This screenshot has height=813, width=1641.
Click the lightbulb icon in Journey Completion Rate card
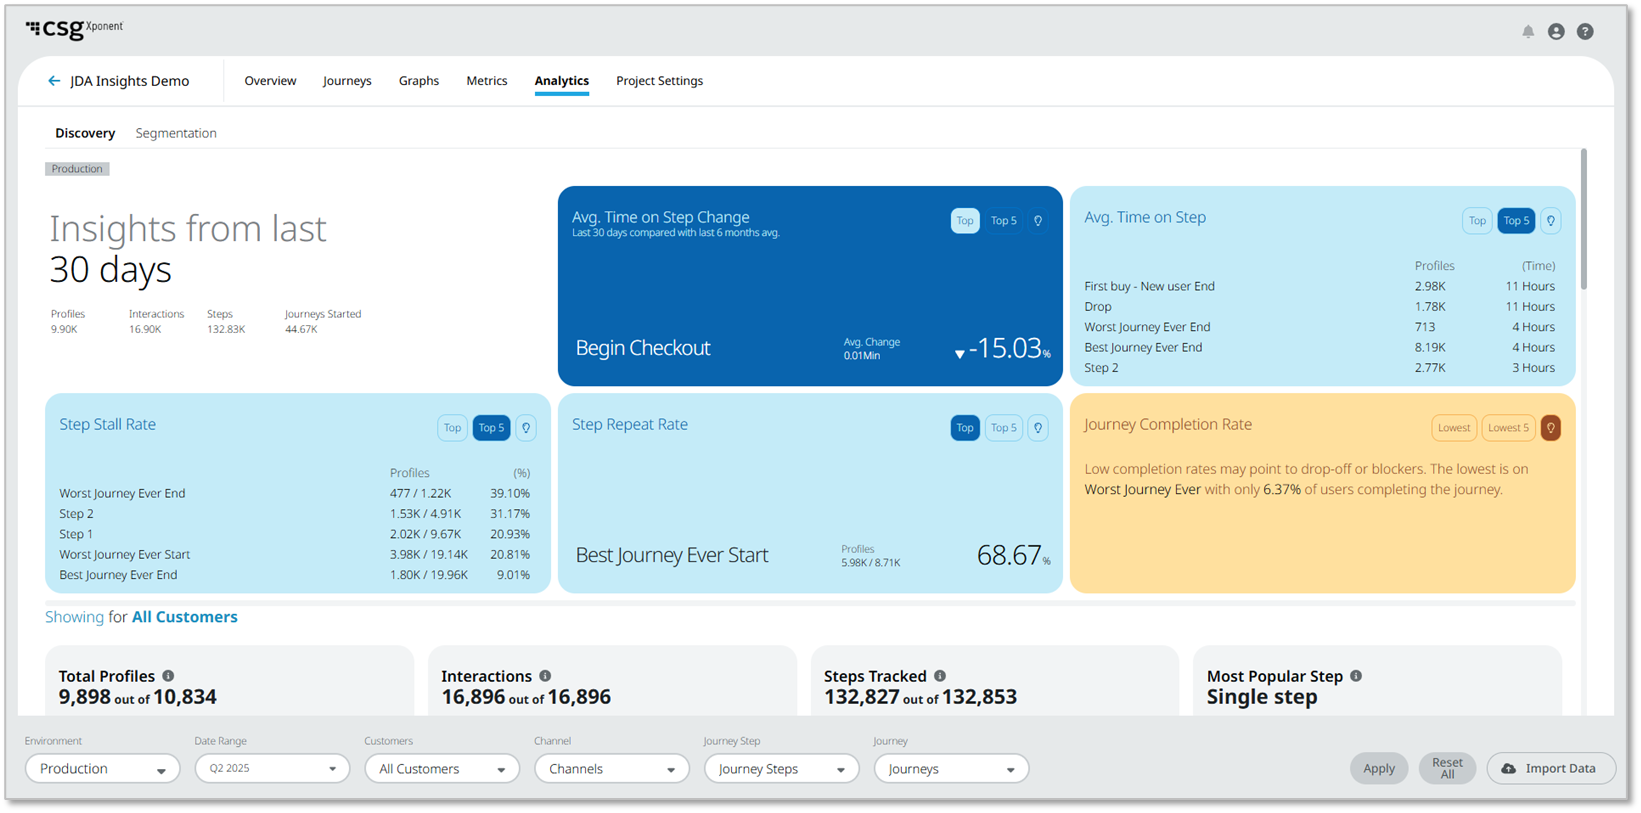click(1550, 428)
